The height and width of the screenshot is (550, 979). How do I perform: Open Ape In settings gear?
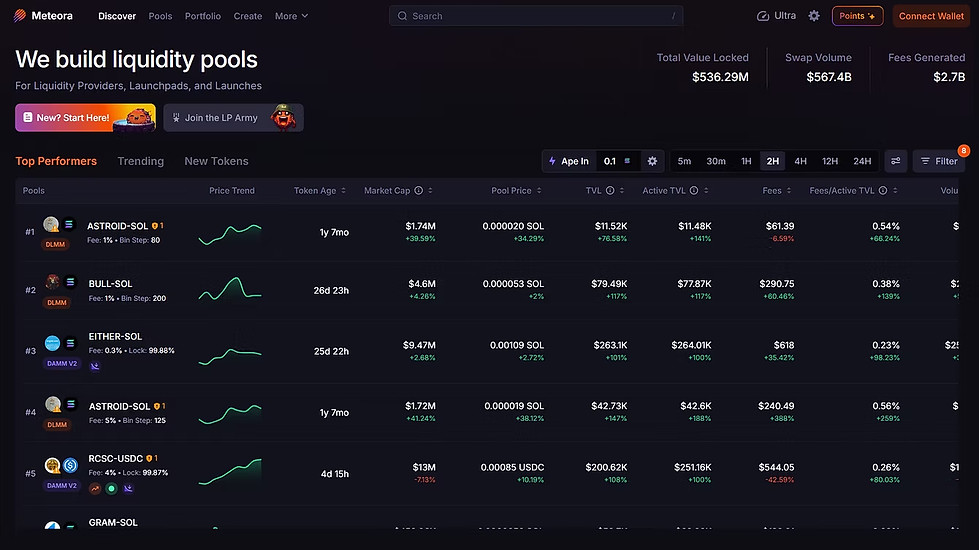pyautogui.click(x=652, y=161)
